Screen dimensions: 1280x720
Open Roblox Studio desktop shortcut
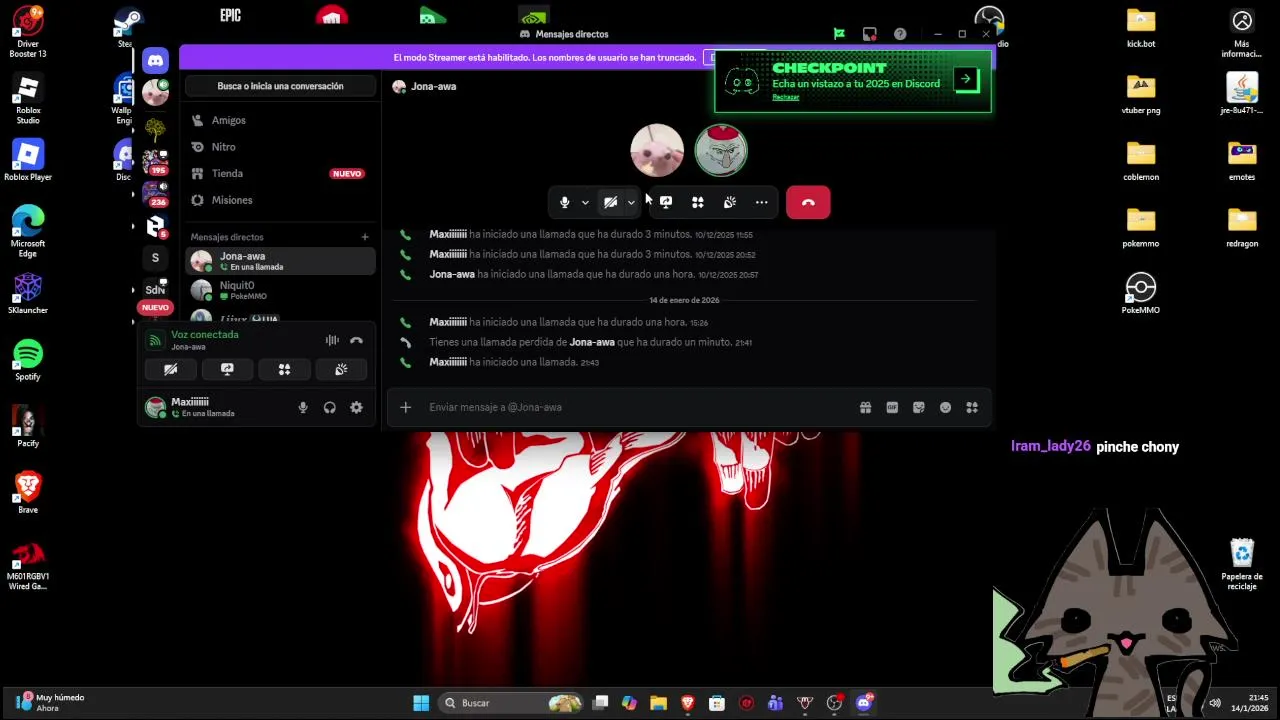pos(28,99)
